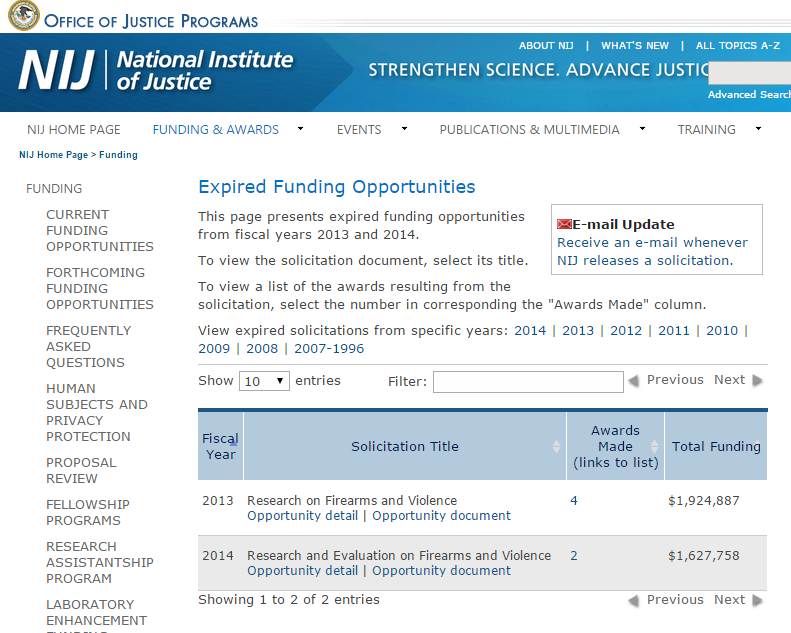Click the bottom Next arrow icon
Viewport: 791px width, 633px height.
pyautogui.click(x=757, y=601)
